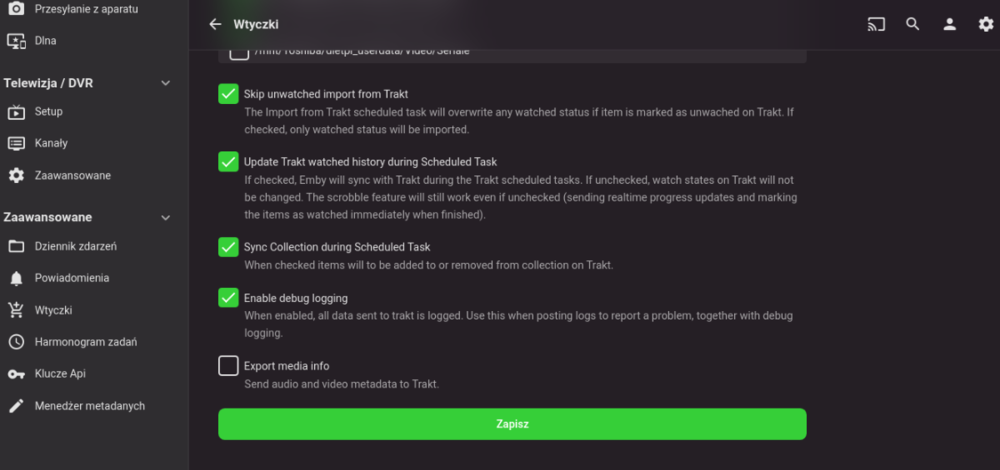
Task: Open Przesyłanie z aparatu camera icon
Action: point(16,9)
